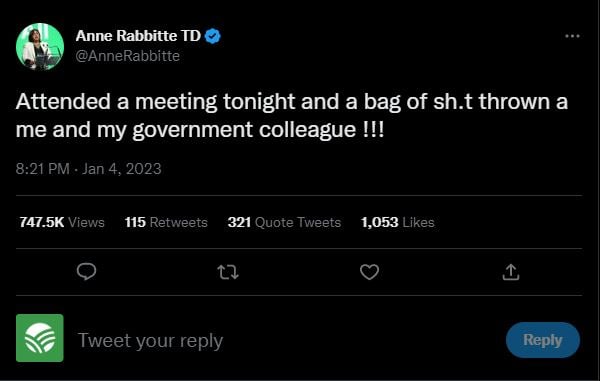Click the tweet text about the meeting
The height and width of the screenshot is (381, 600).
click(292, 116)
